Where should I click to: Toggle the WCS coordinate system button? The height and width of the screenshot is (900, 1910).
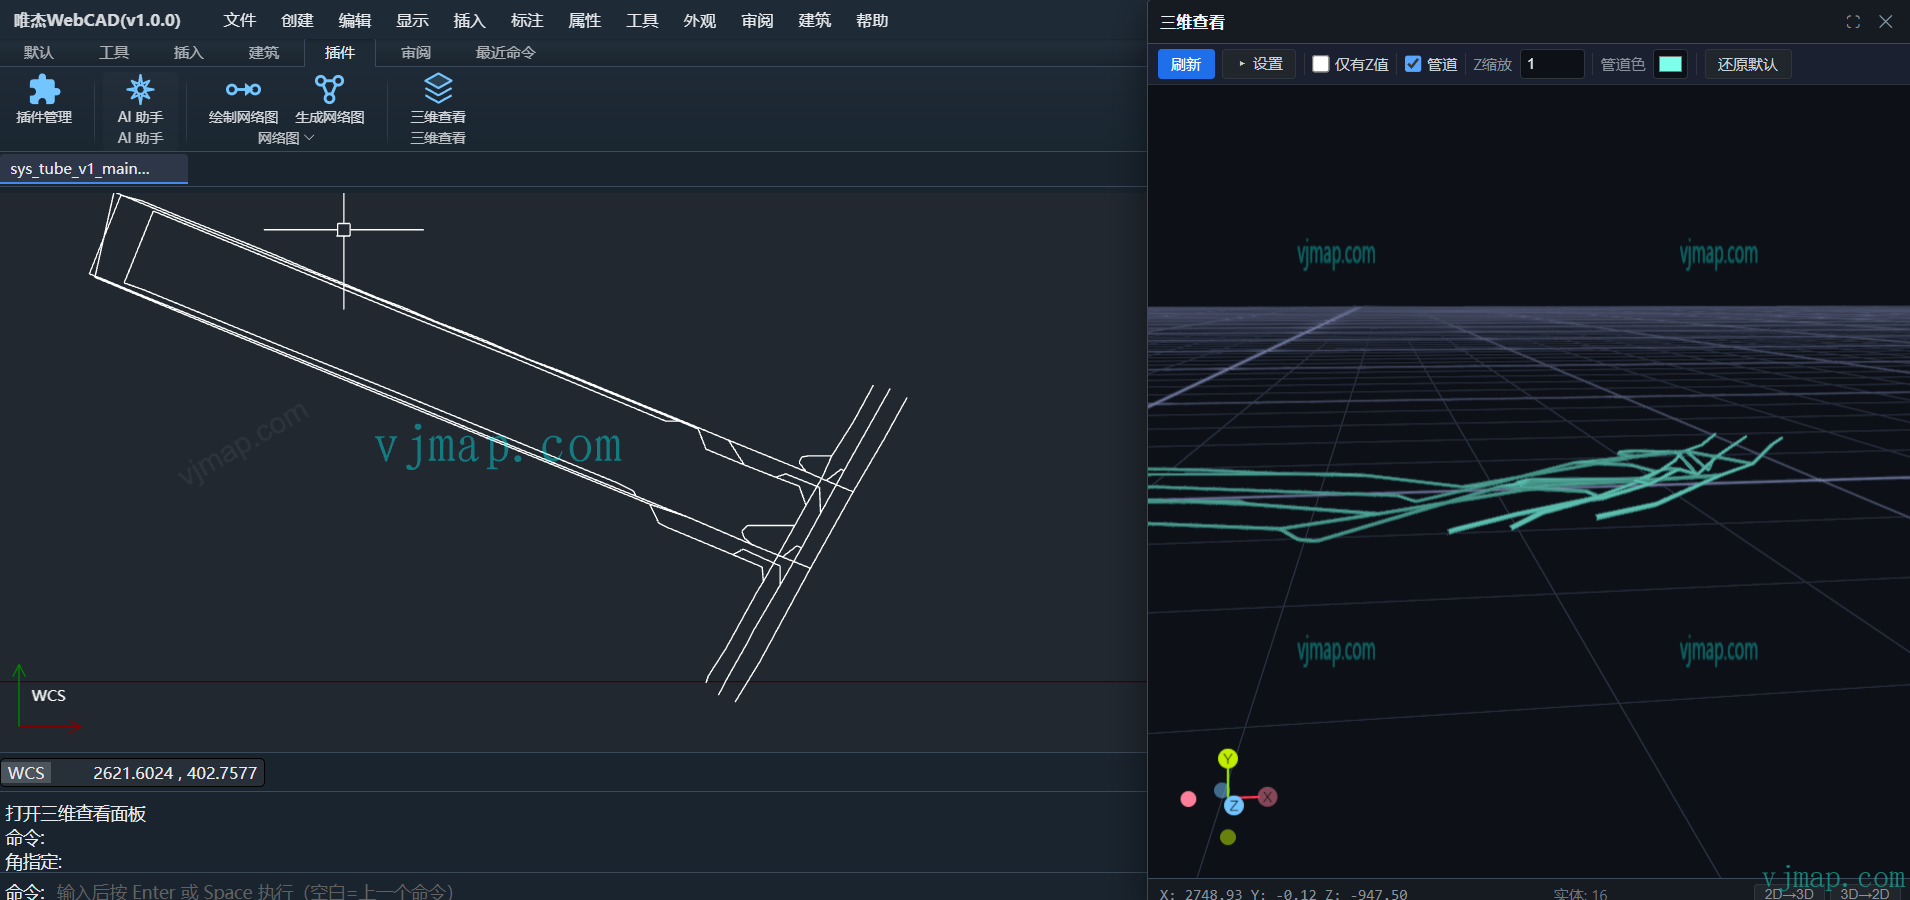tap(27, 773)
